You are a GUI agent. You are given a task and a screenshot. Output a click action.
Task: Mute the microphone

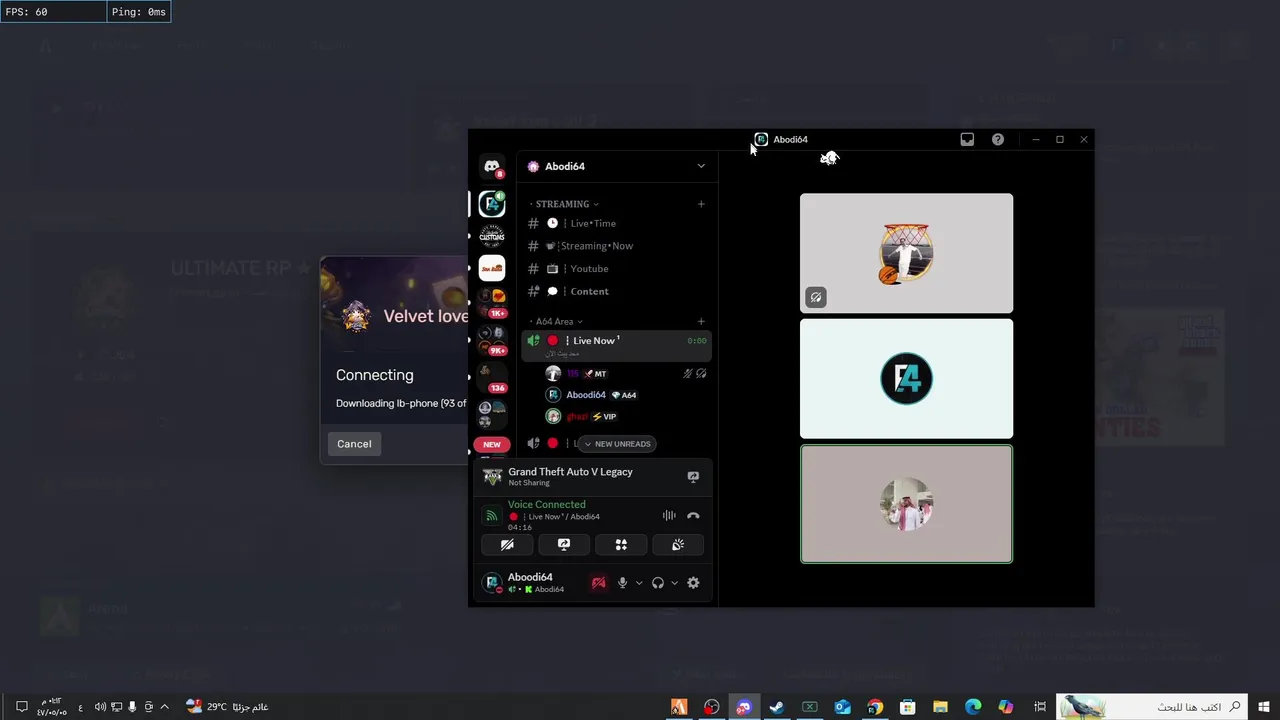coord(623,583)
